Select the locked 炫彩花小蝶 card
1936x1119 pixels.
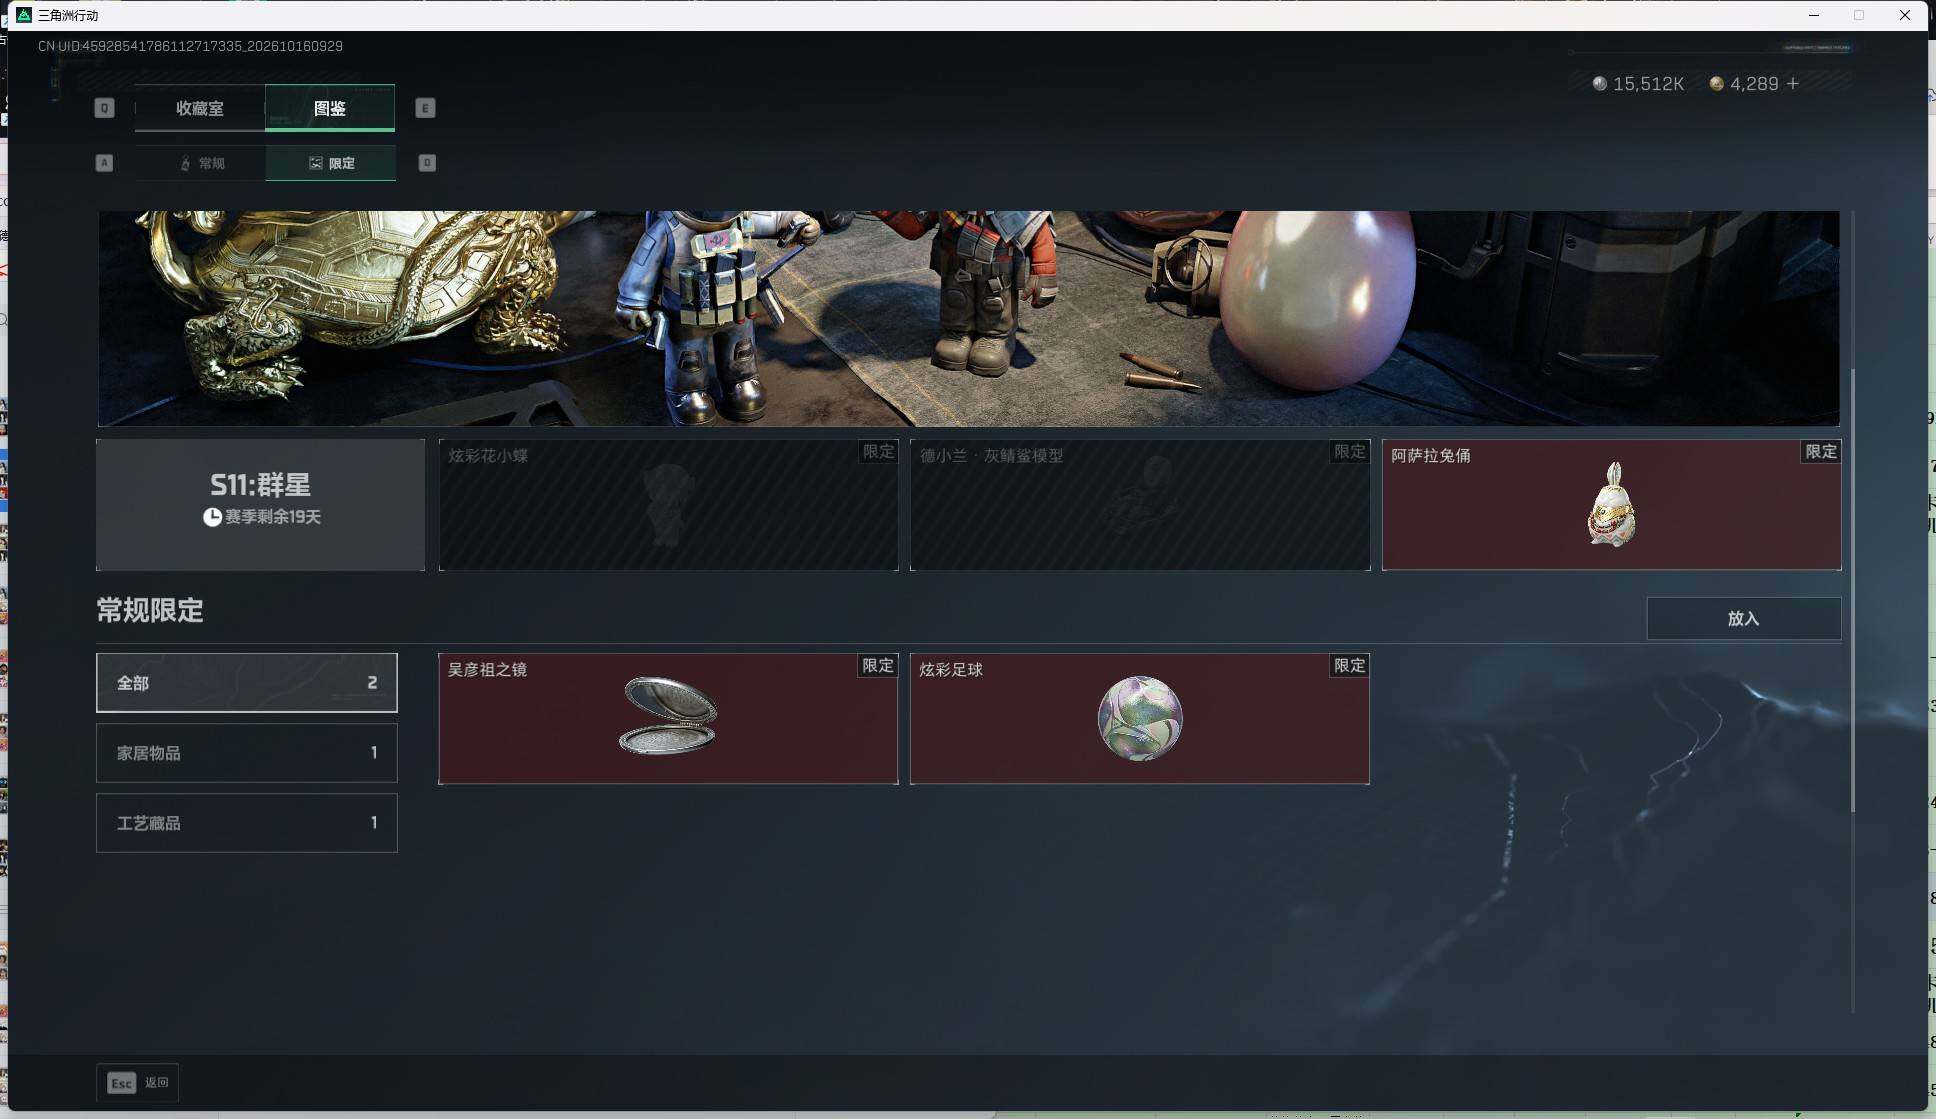tap(668, 505)
